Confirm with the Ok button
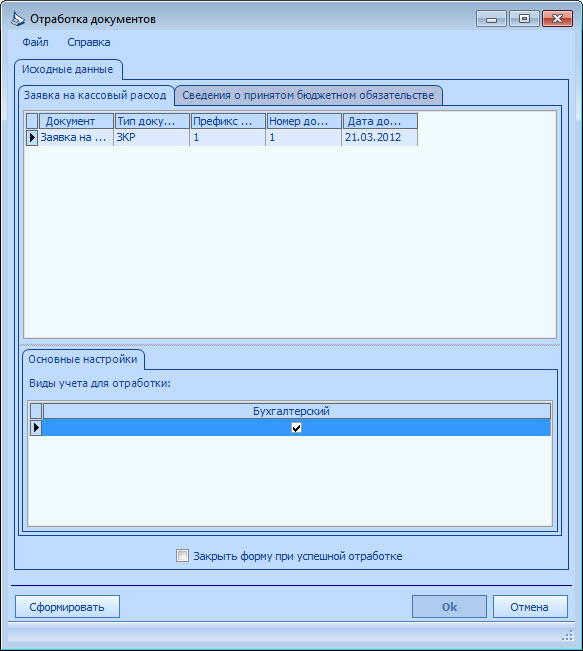 point(449,607)
